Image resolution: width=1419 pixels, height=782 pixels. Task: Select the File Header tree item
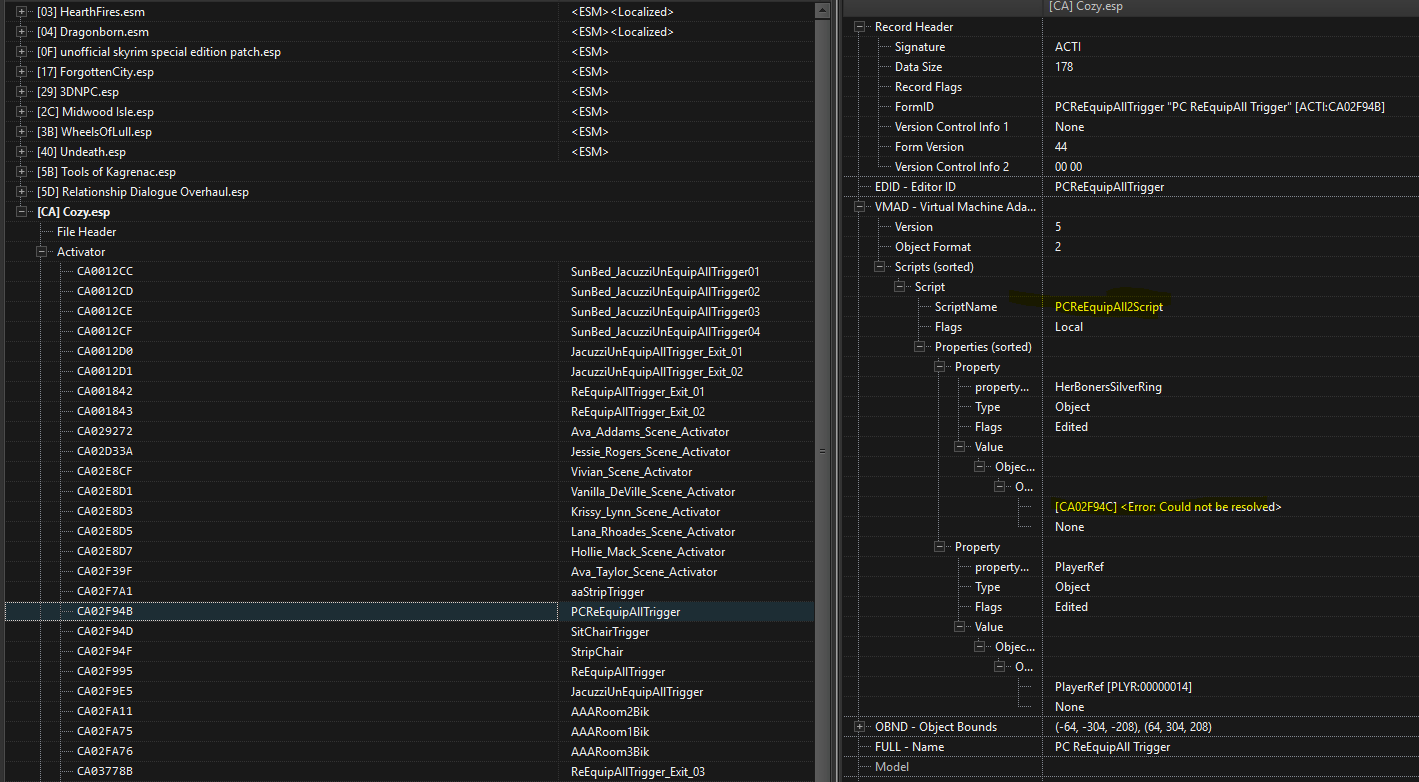click(x=86, y=232)
